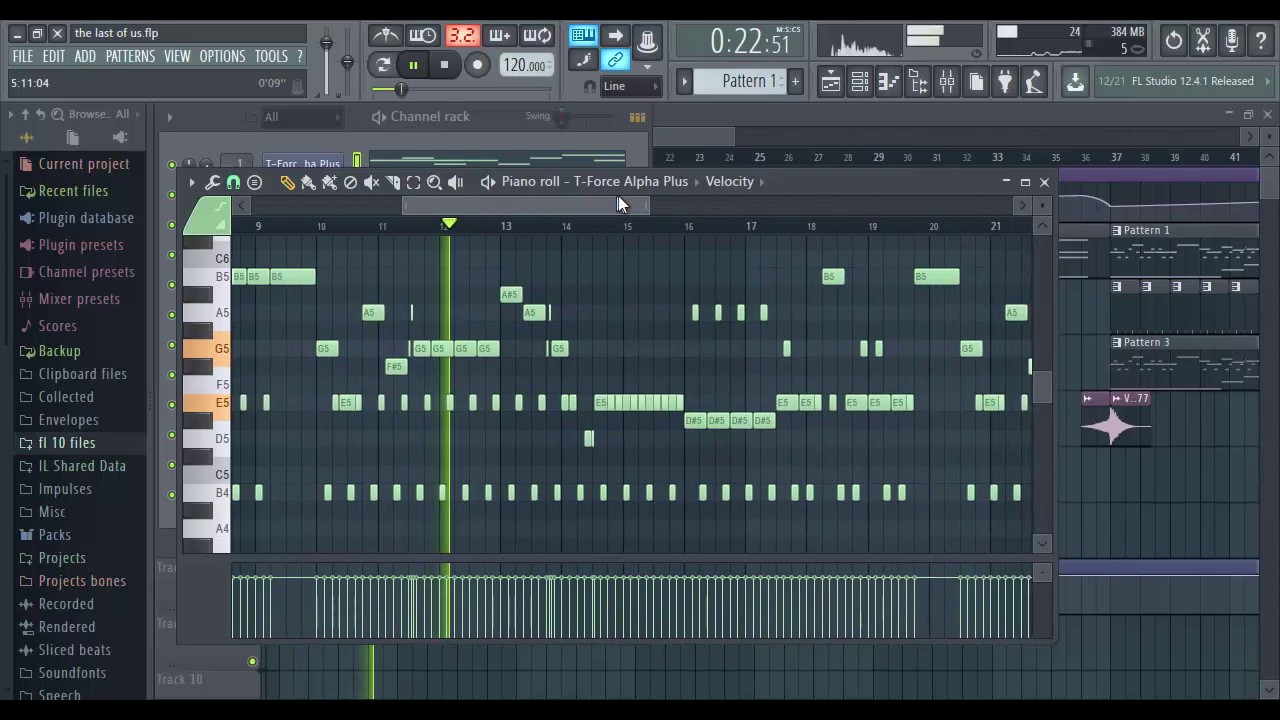Screen dimensions: 1280x720
Task: Expand the Packs folder in browser
Action: coord(54,535)
